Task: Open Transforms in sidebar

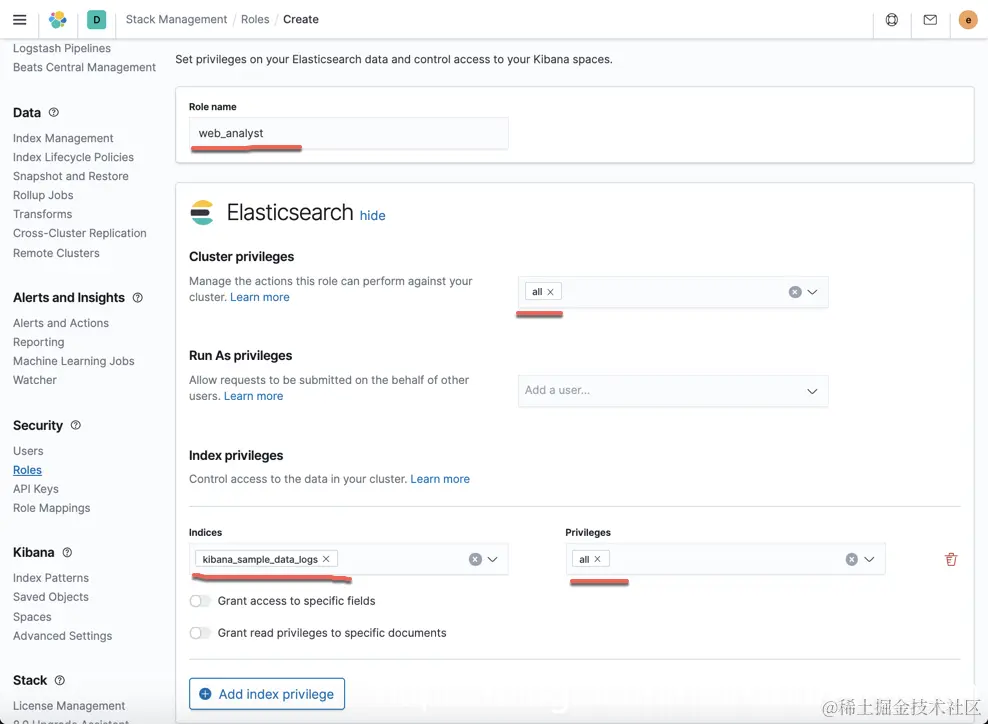Action: 42,214
